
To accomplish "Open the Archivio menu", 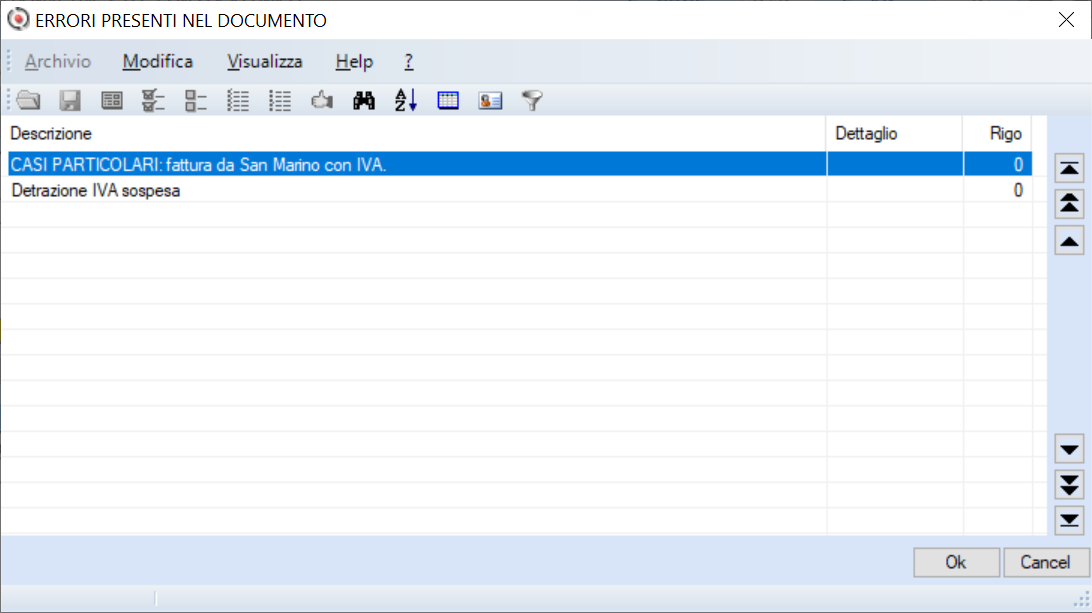I will 58,61.
